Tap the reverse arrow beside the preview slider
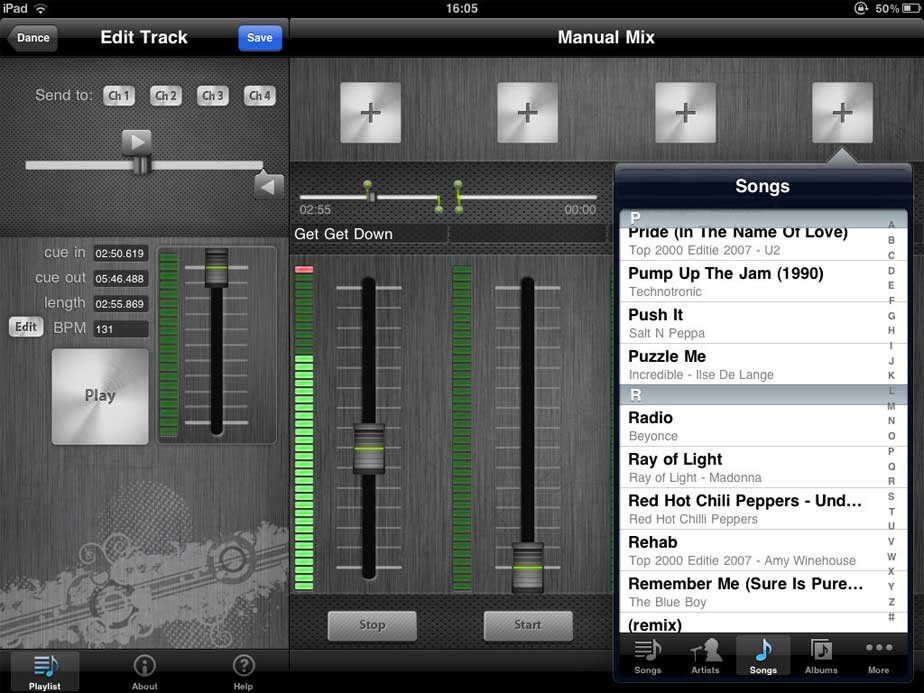The width and height of the screenshot is (924, 693). click(266, 185)
